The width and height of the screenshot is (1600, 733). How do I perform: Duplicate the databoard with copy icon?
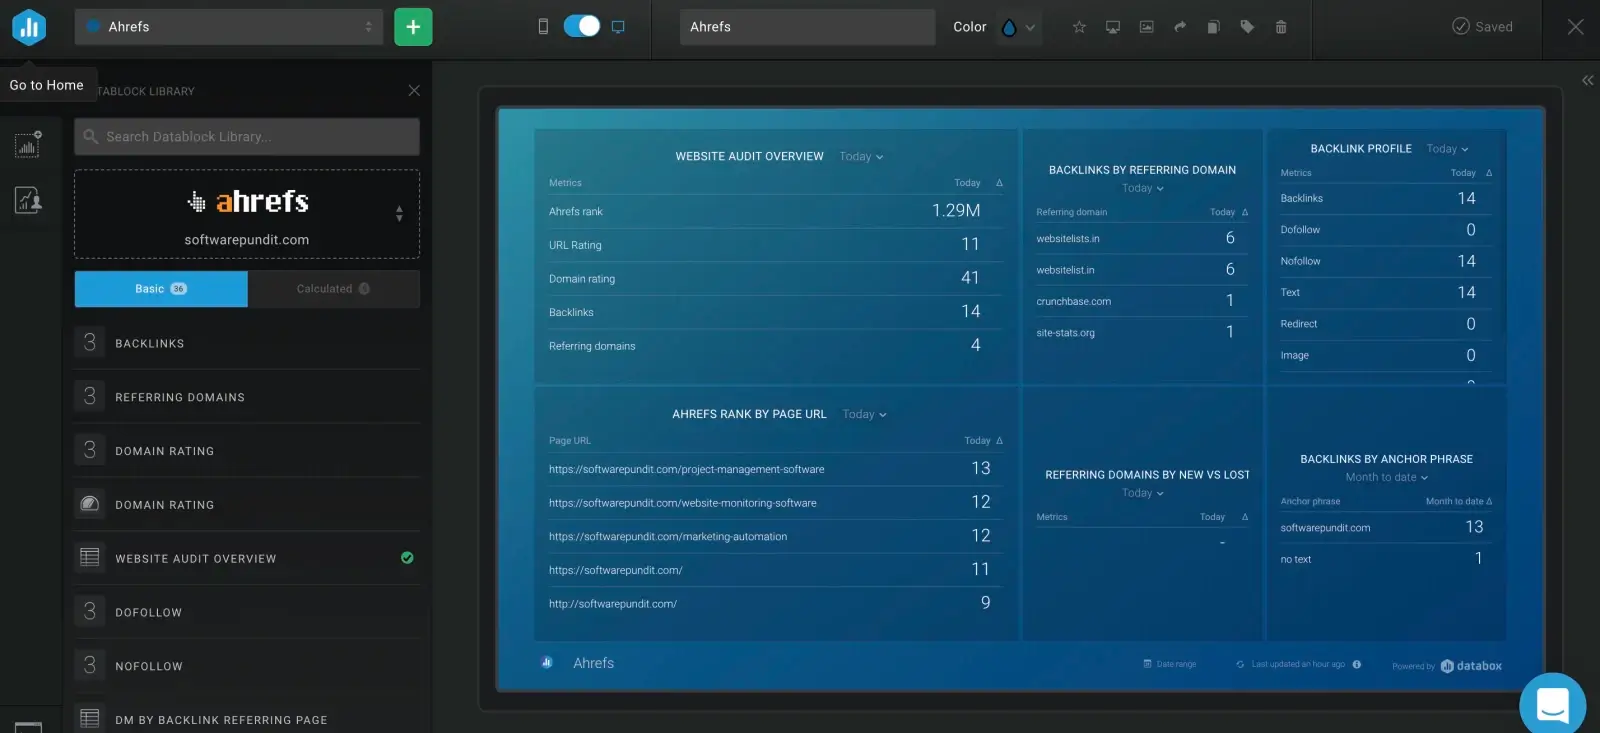point(1213,27)
